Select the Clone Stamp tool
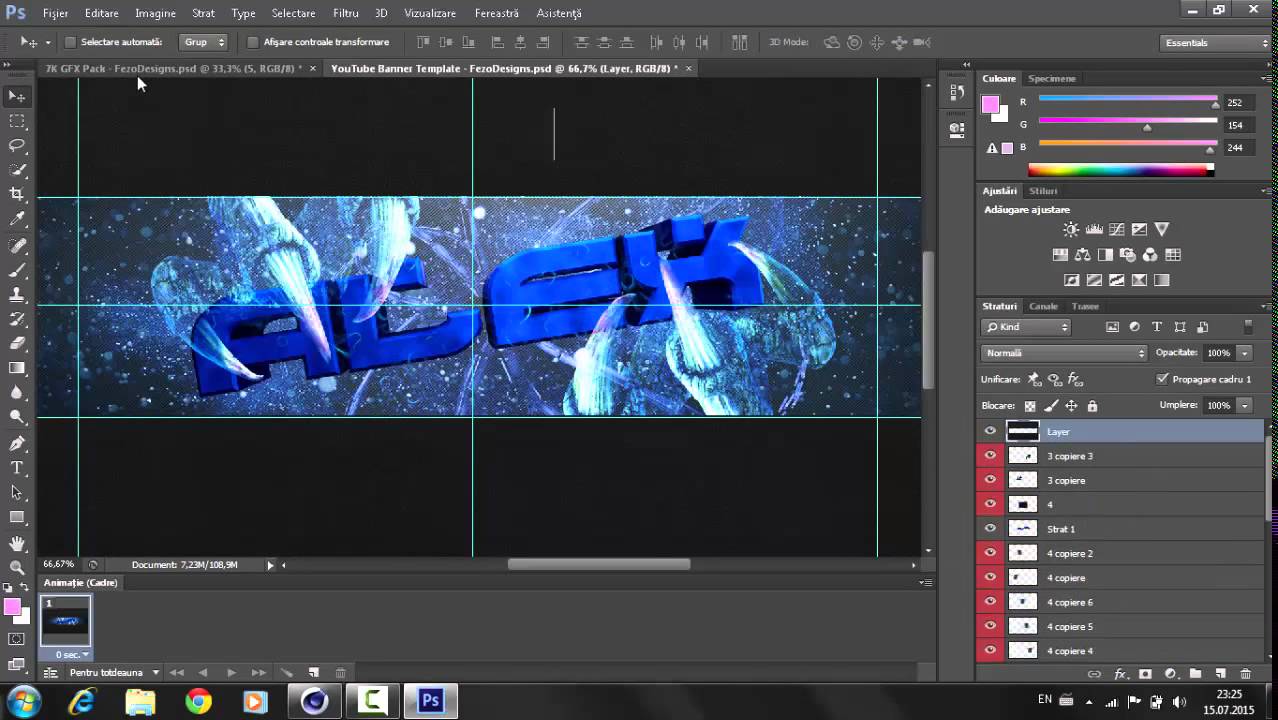The height and width of the screenshot is (720, 1278). (x=17, y=295)
